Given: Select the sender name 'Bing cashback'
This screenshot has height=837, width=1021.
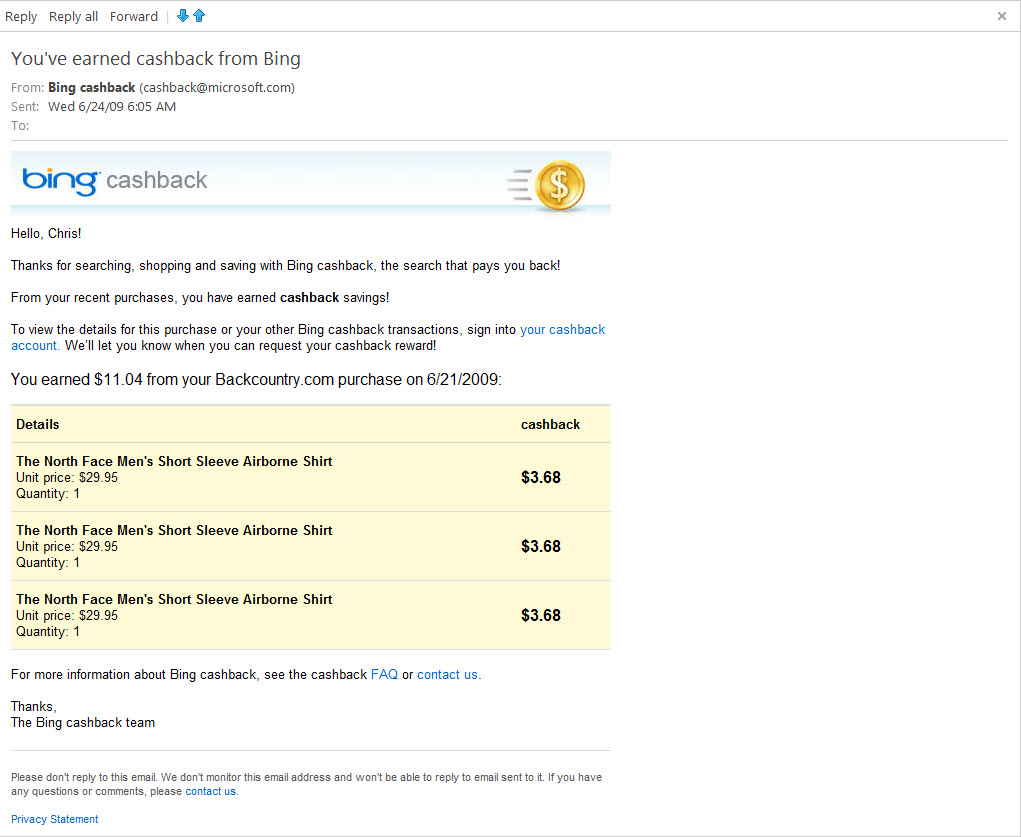Looking at the screenshot, I should coord(91,88).
